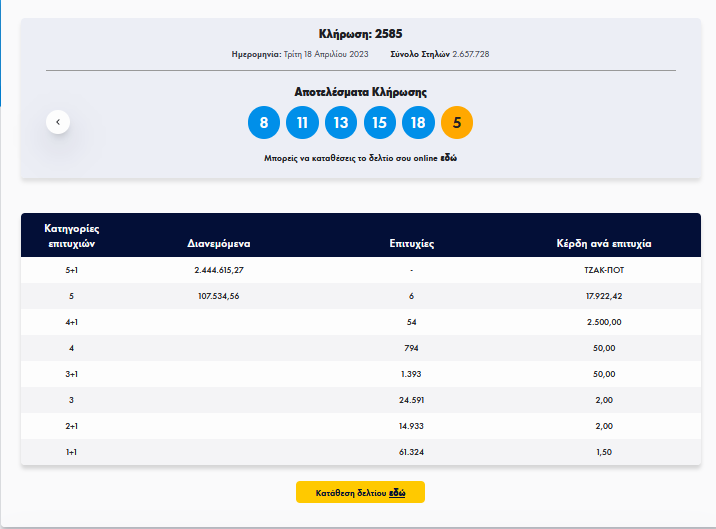Select the orange Joker ball 5
The height and width of the screenshot is (529, 716).
[457, 122]
